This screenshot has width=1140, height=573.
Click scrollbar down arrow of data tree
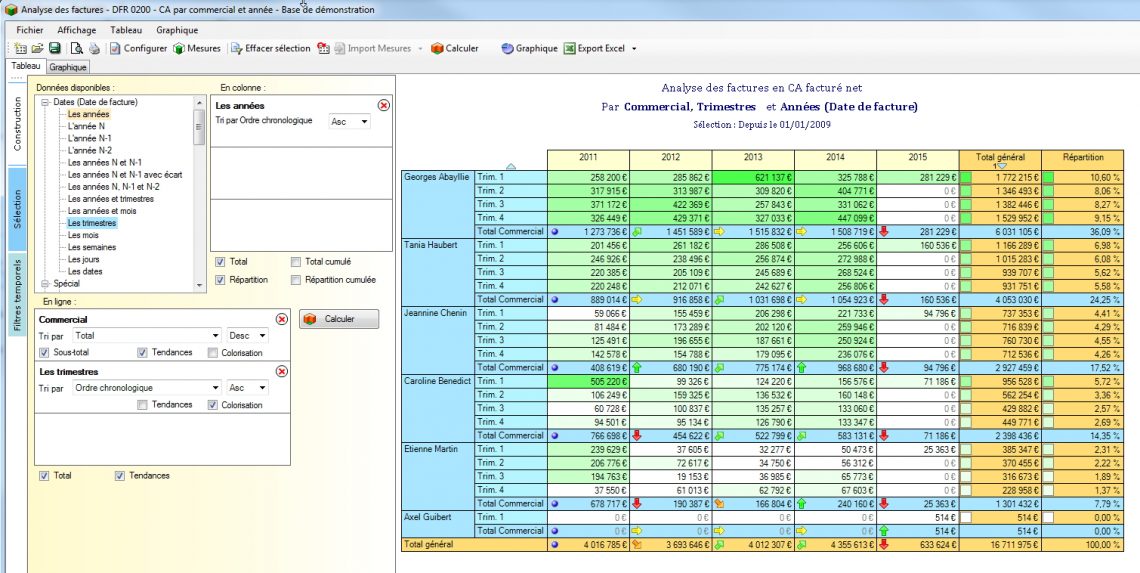200,286
